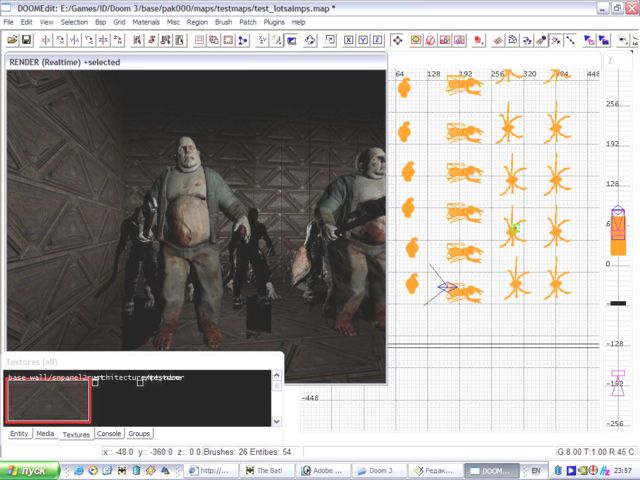Switch to the Console tab
The image size is (640, 480).
tap(109, 433)
